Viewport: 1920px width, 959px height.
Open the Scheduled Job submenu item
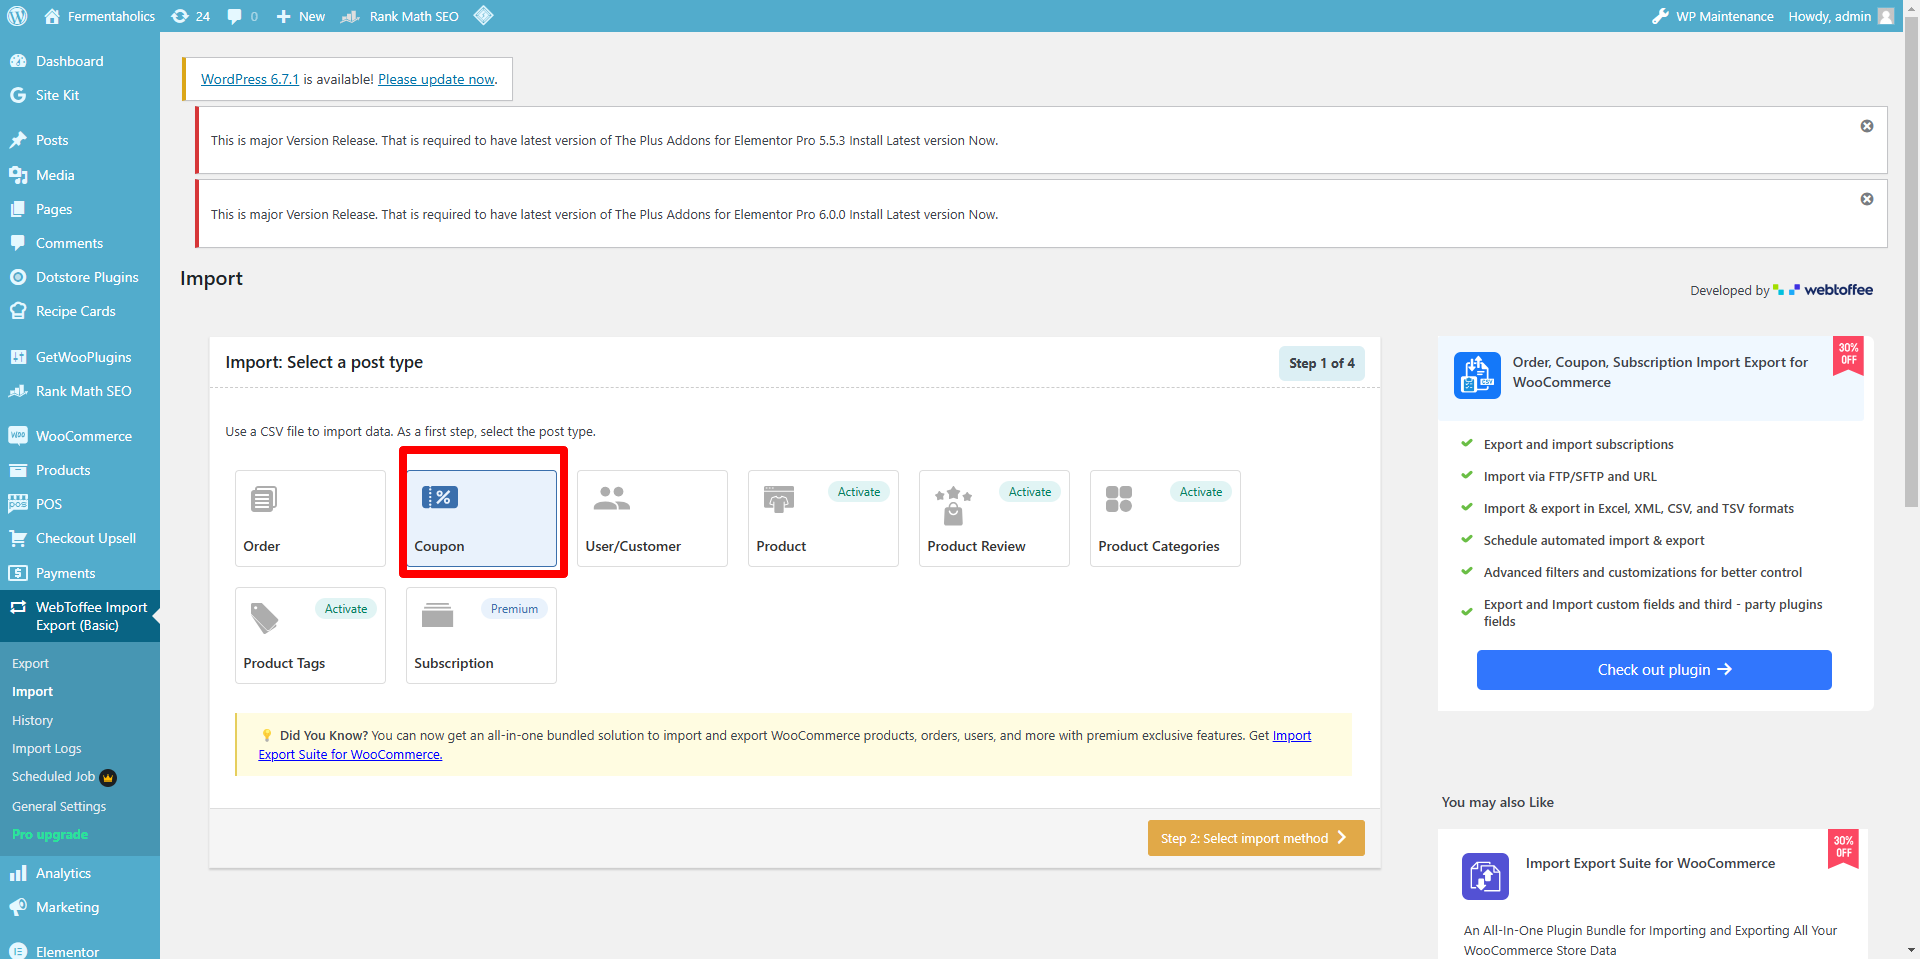[x=64, y=777]
